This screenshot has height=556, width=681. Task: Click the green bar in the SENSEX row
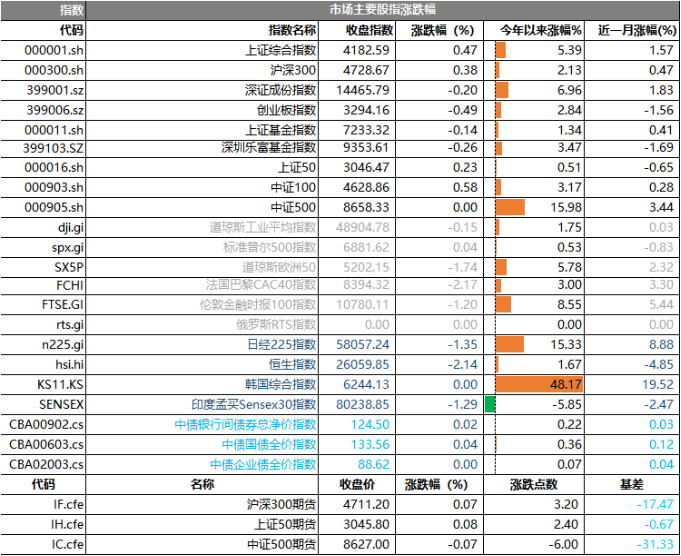pyautogui.click(x=490, y=404)
